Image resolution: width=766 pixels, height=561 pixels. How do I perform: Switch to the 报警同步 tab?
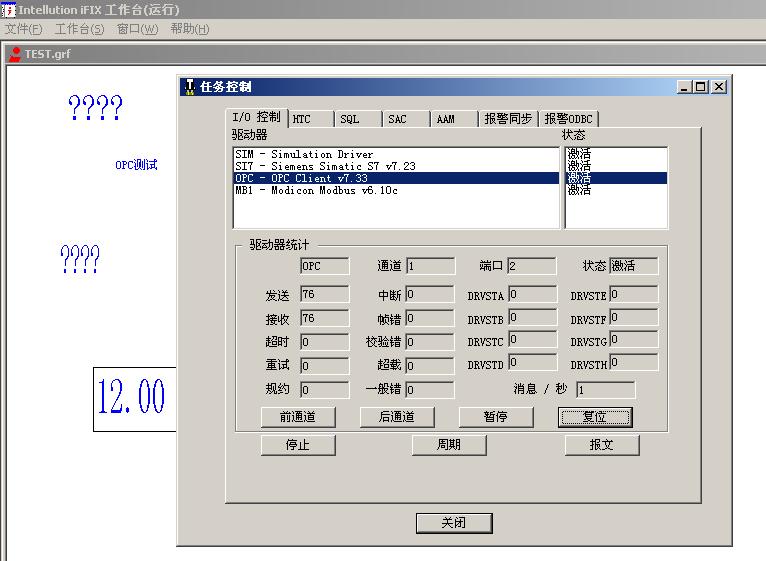coord(508,119)
